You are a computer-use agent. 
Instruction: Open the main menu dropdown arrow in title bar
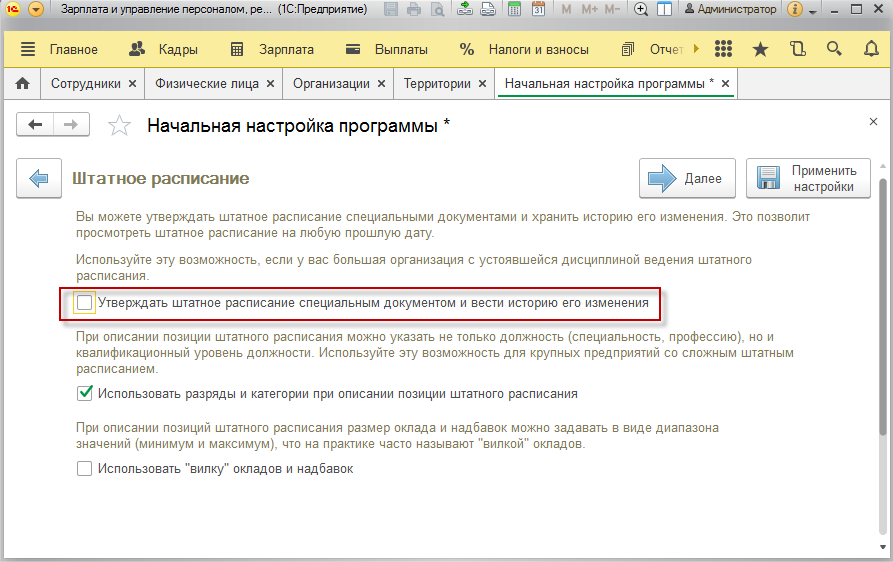[36, 9]
